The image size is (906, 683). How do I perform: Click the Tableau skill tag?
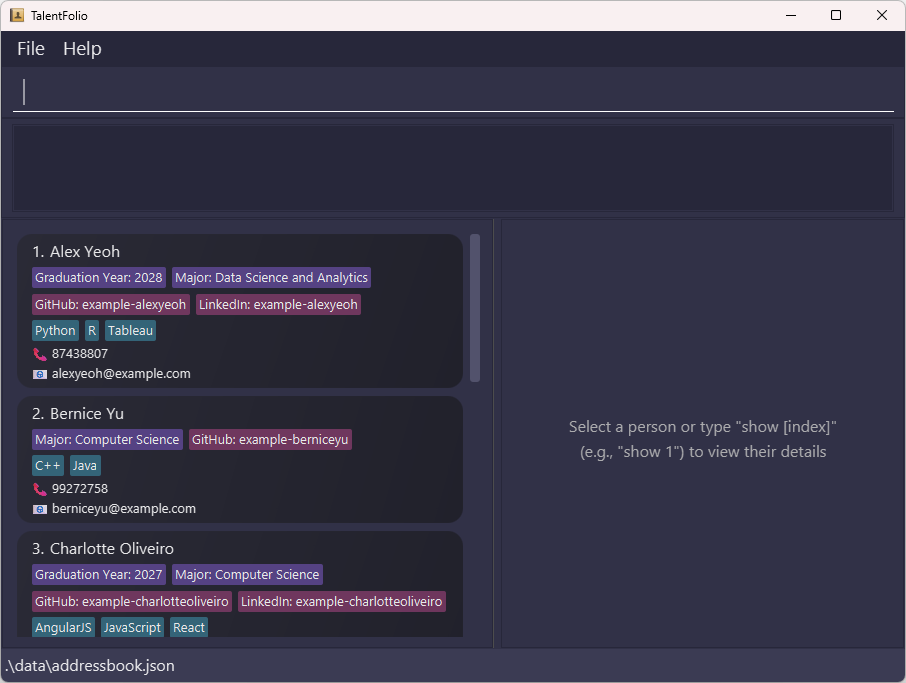click(x=130, y=331)
